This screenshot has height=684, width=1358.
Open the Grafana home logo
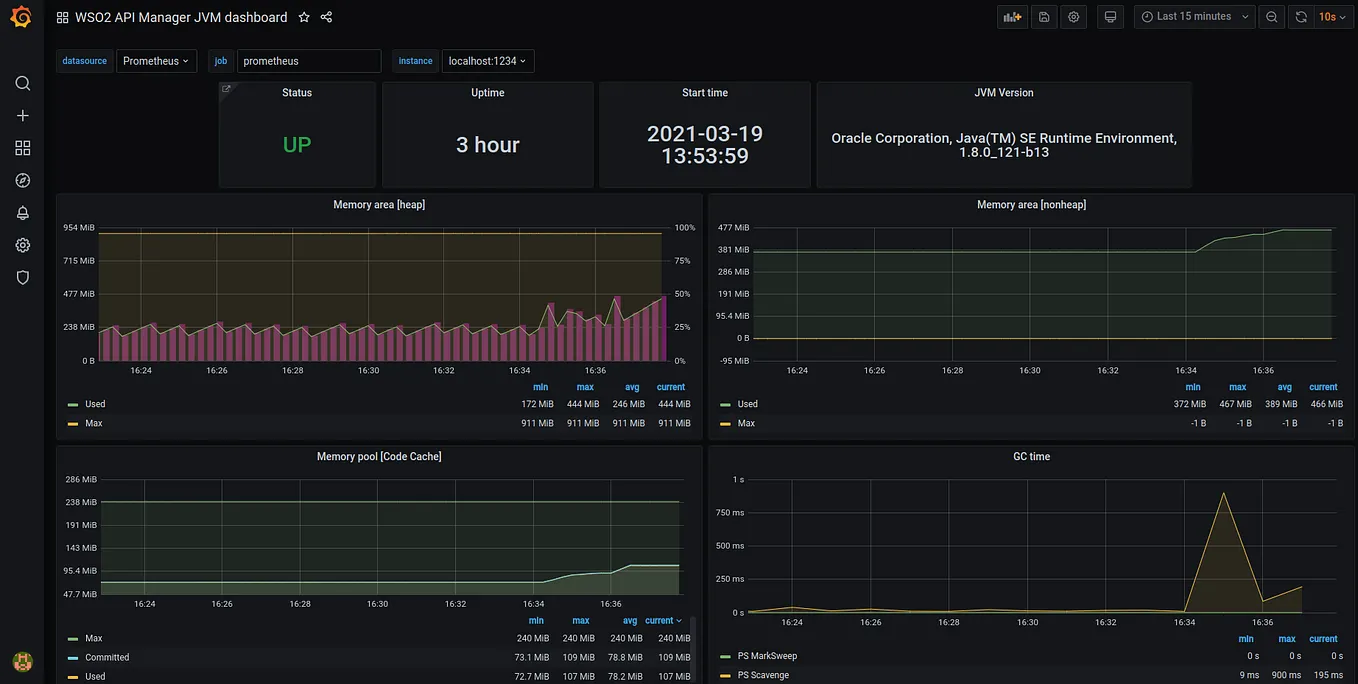click(21, 17)
